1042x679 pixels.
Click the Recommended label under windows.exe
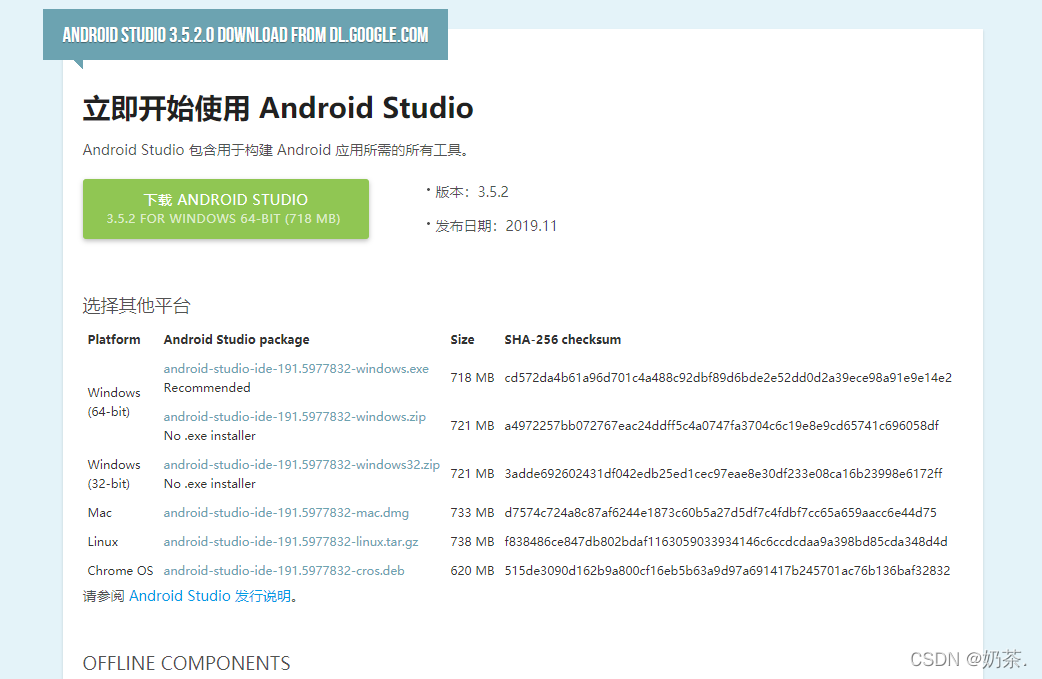[207, 387]
